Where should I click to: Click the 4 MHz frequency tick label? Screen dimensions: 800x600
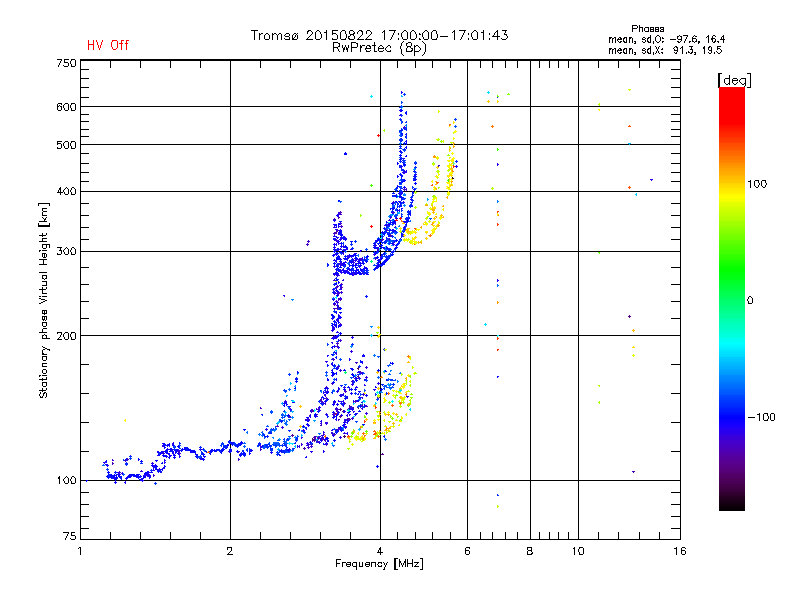click(380, 551)
